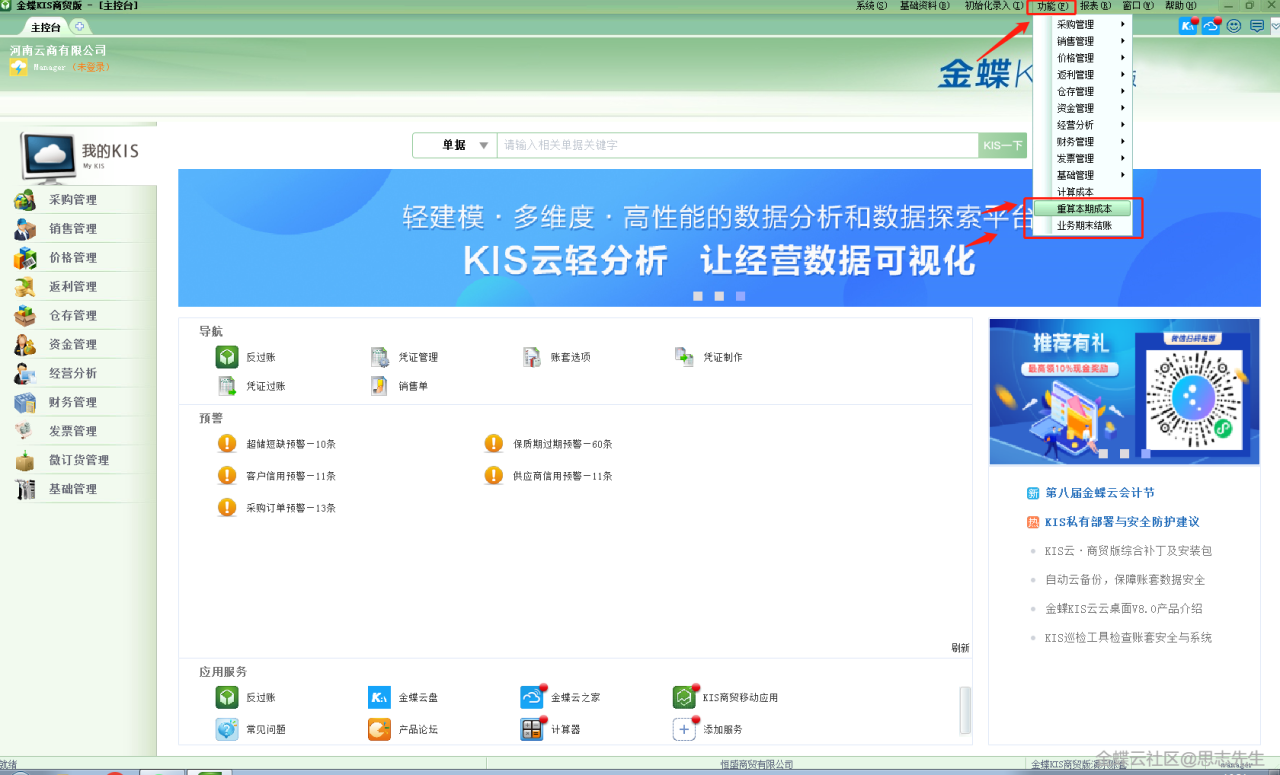This screenshot has height=775, width=1280.
Task: Open the 产品论坛 icon
Action: point(380,730)
